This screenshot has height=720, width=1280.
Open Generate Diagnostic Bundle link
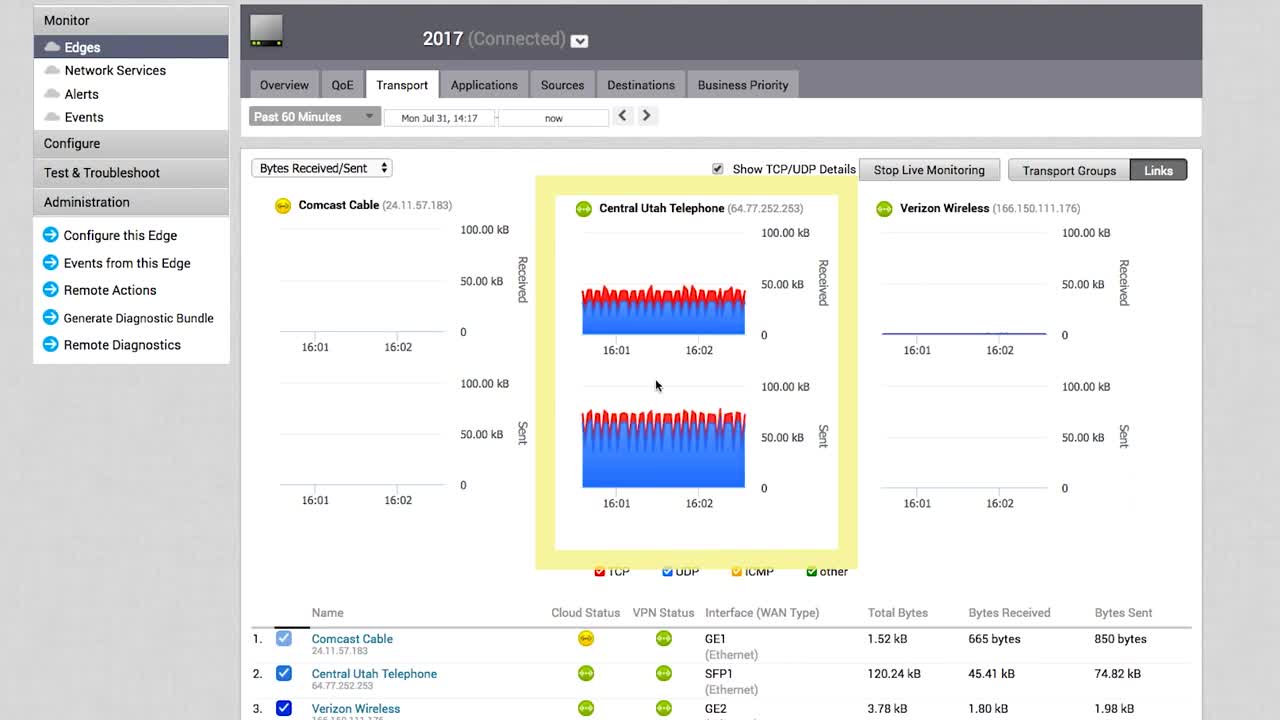click(x=138, y=318)
